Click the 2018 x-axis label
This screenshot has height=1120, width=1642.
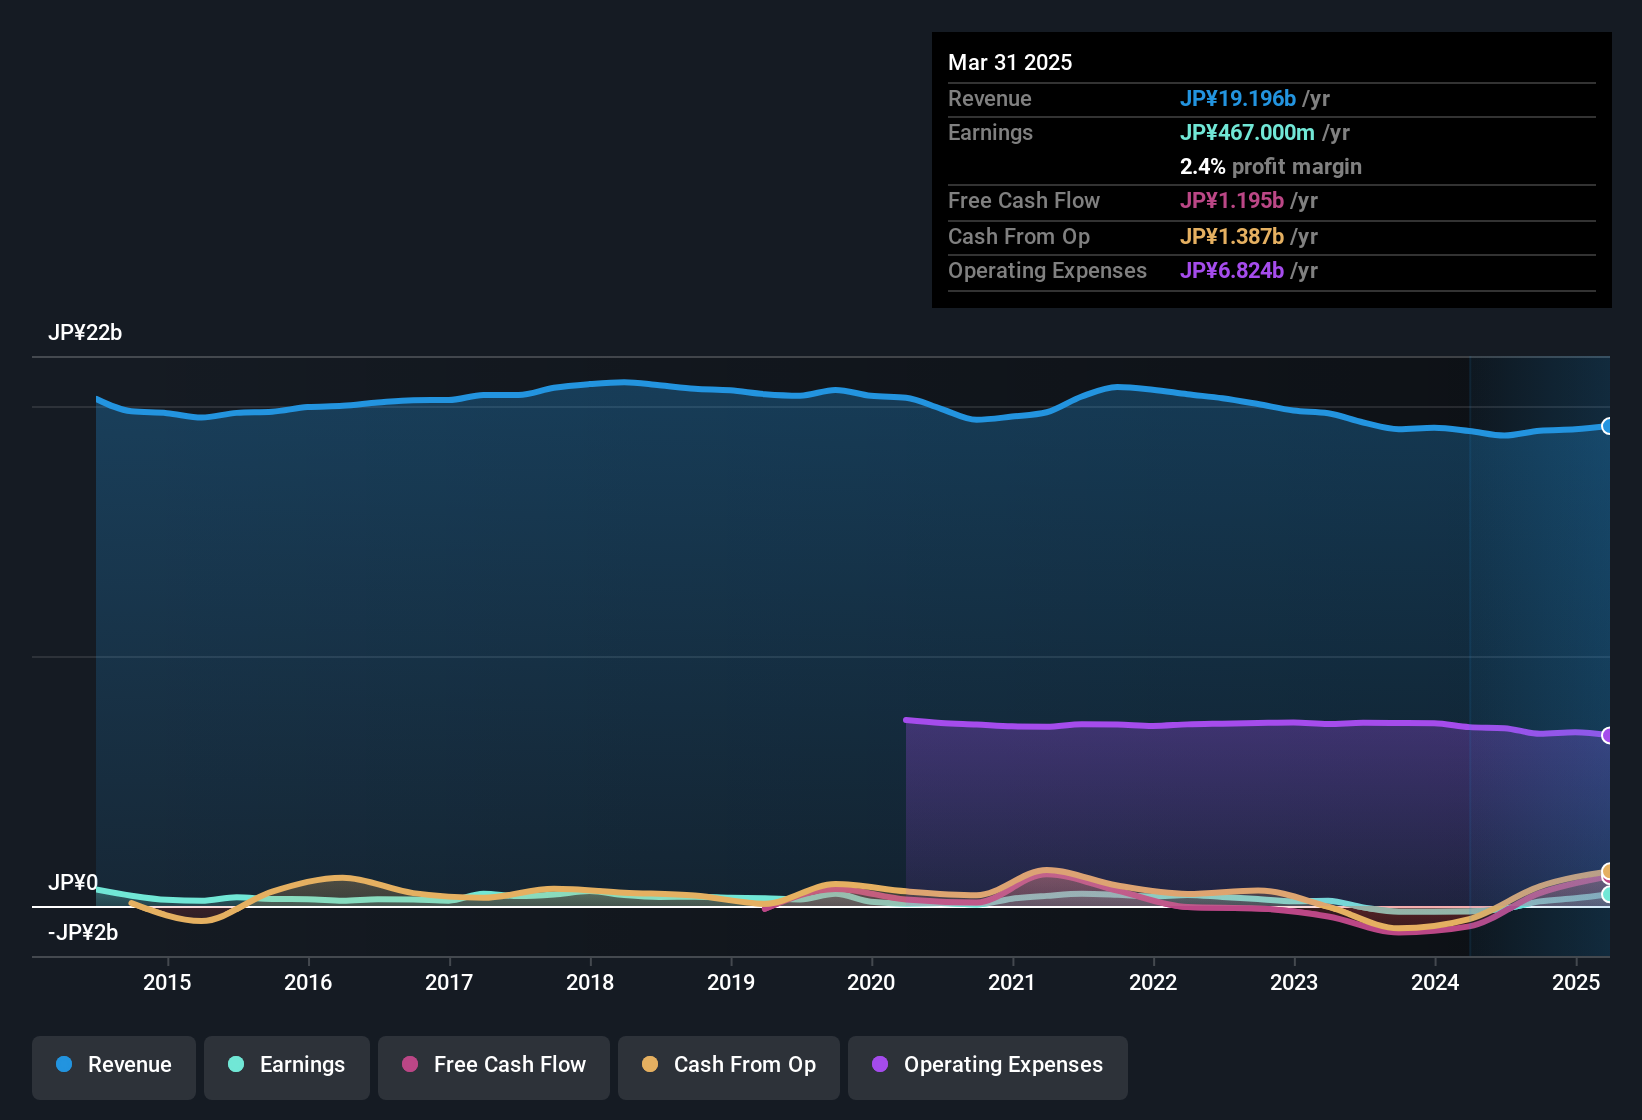tap(590, 982)
